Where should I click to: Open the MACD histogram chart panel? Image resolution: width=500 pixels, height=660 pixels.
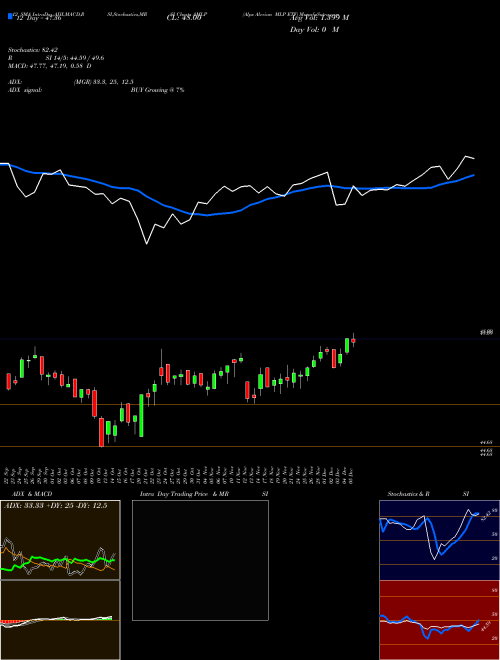point(60,620)
